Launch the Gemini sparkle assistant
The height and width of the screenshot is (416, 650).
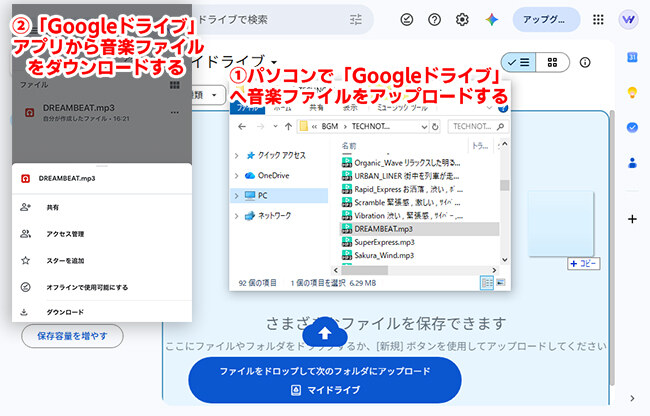[492, 19]
